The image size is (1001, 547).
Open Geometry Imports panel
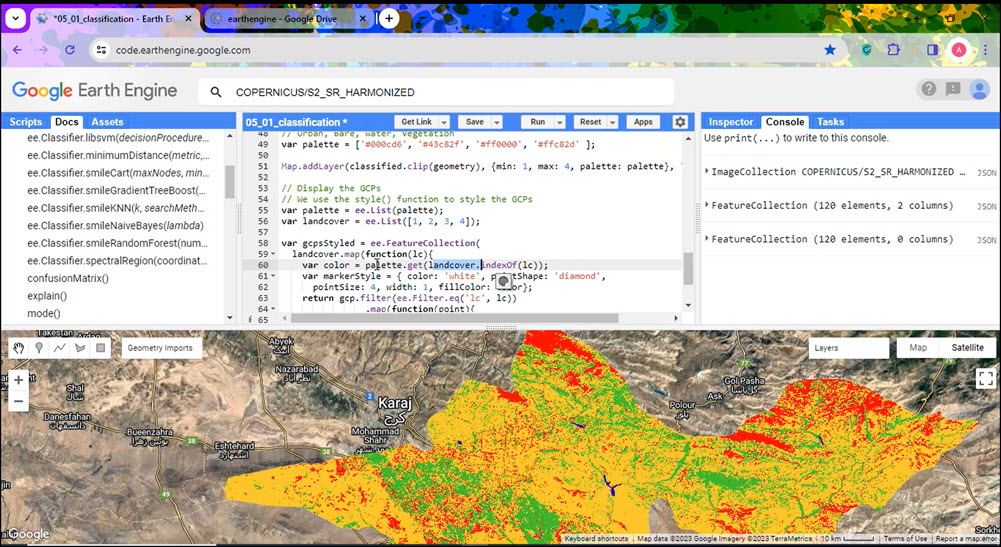click(160, 348)
